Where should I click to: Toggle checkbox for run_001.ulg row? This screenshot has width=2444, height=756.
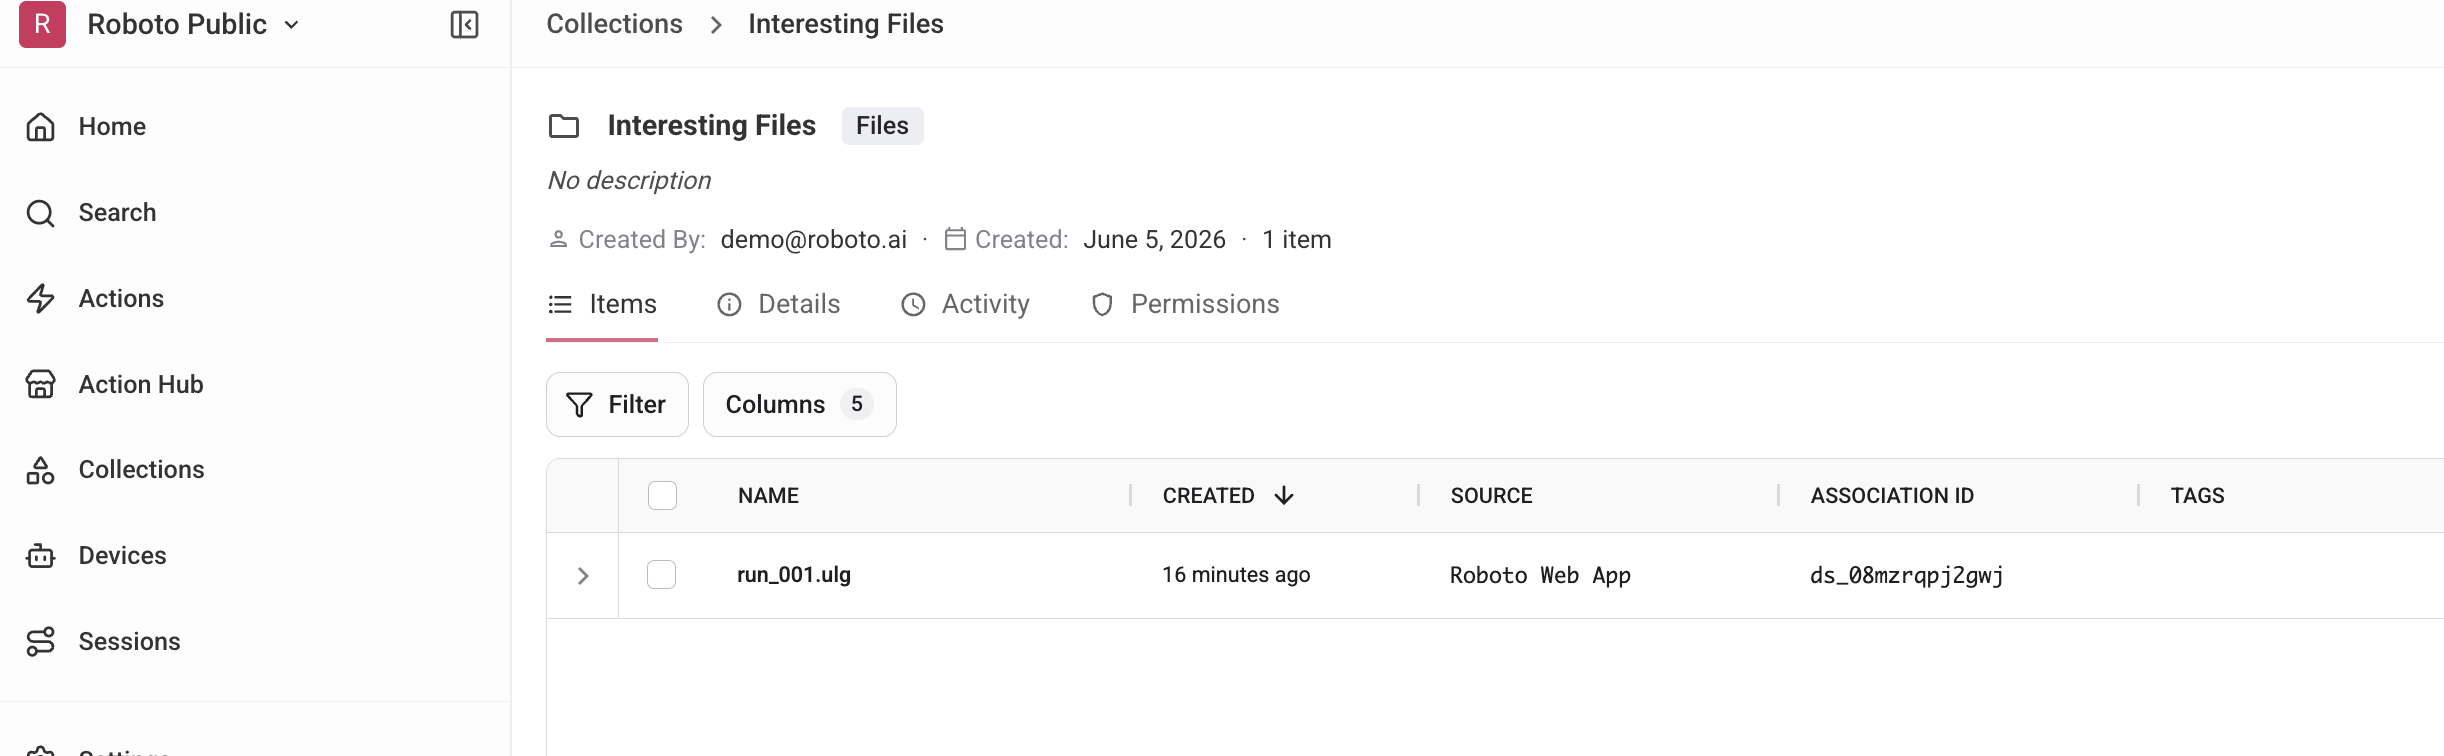(x=661, y=575)
